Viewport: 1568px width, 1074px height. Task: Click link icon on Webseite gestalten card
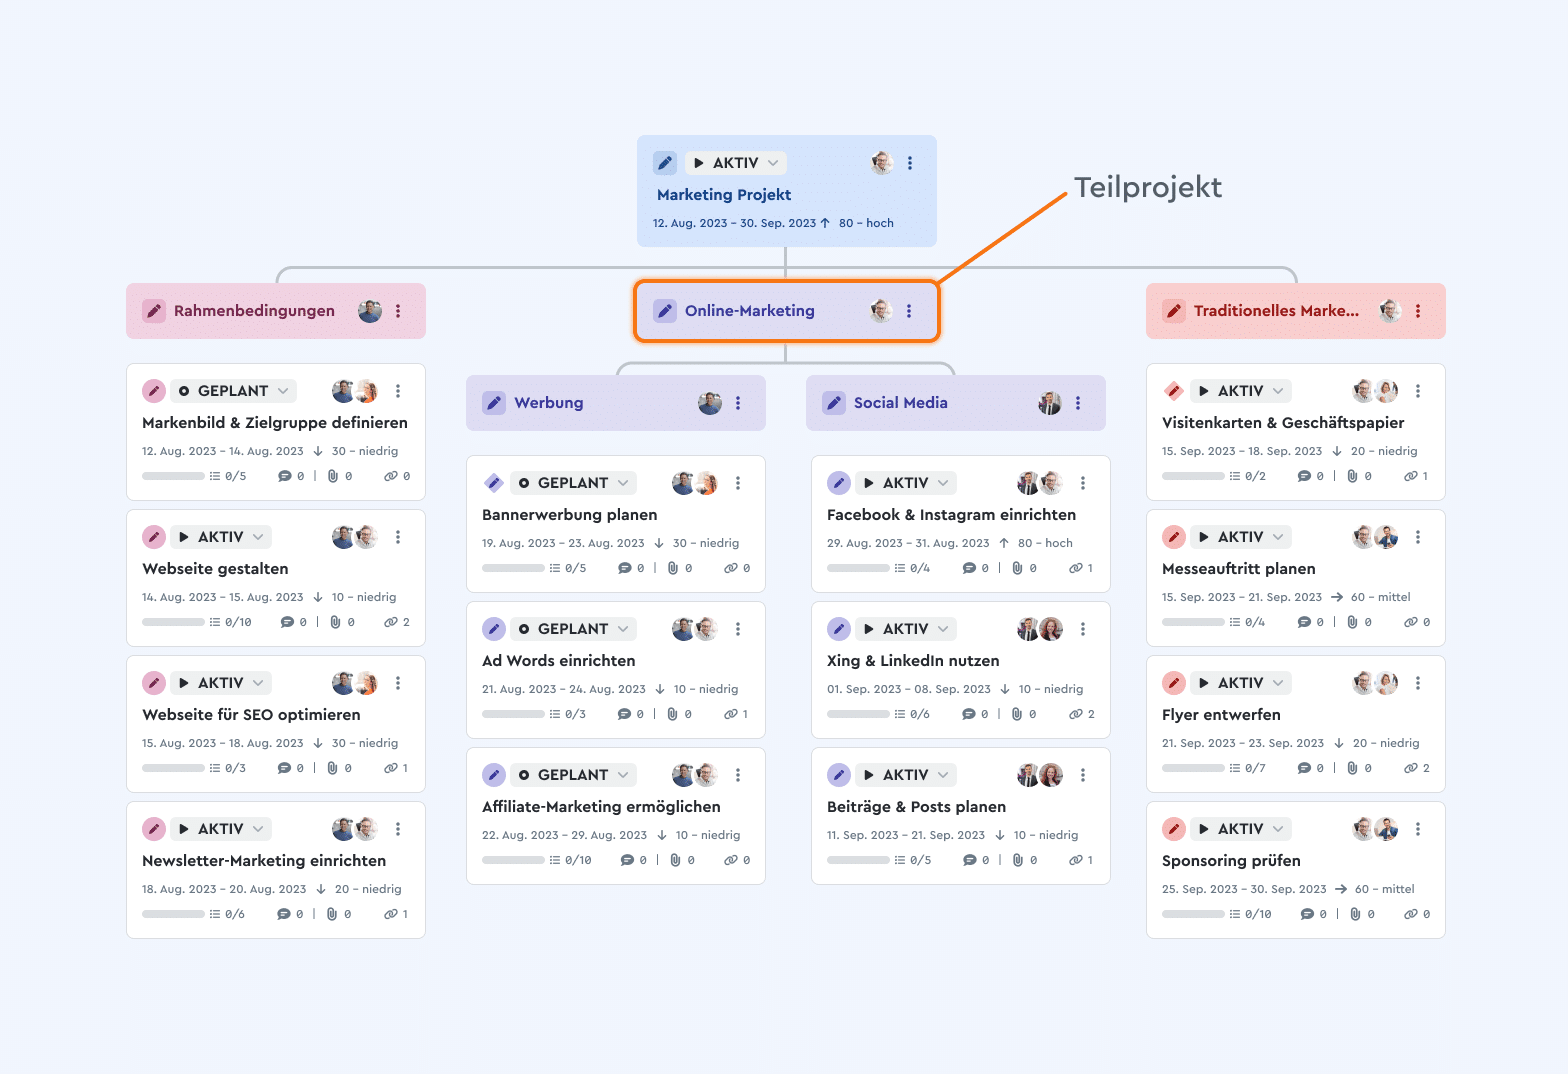(x=391, y=622)
